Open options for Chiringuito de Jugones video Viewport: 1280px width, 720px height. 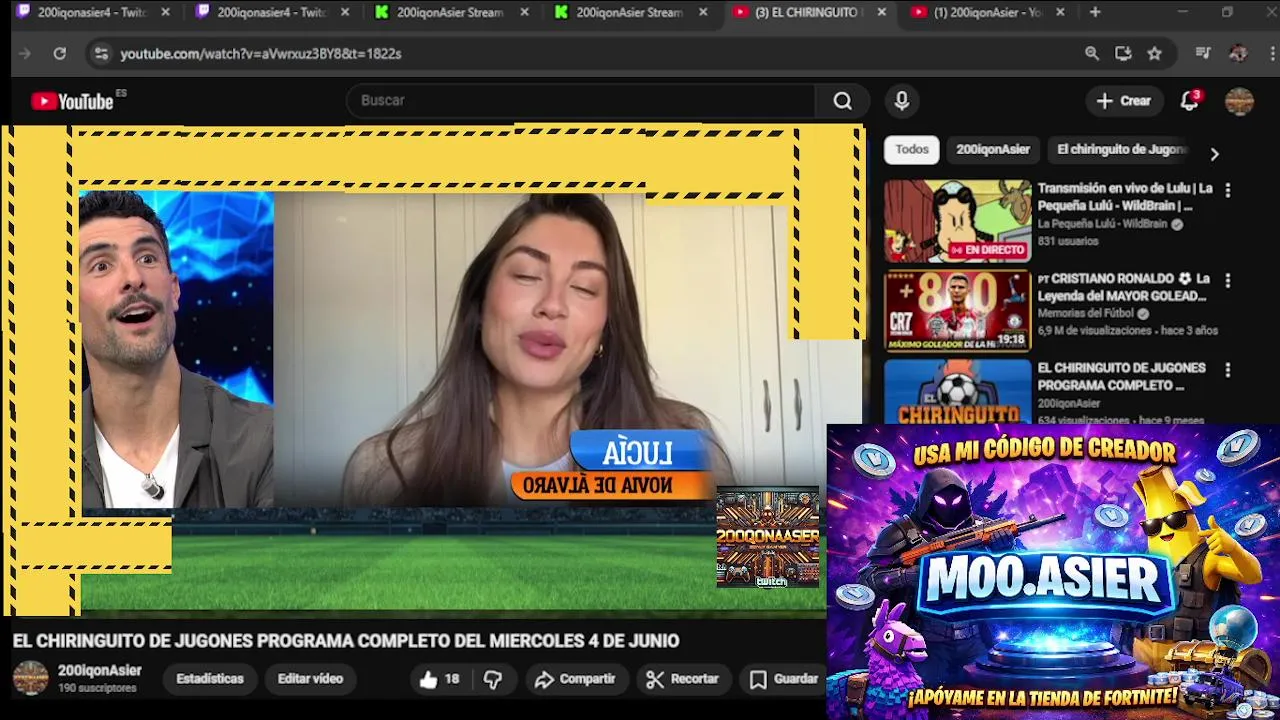coord(1227,370)
